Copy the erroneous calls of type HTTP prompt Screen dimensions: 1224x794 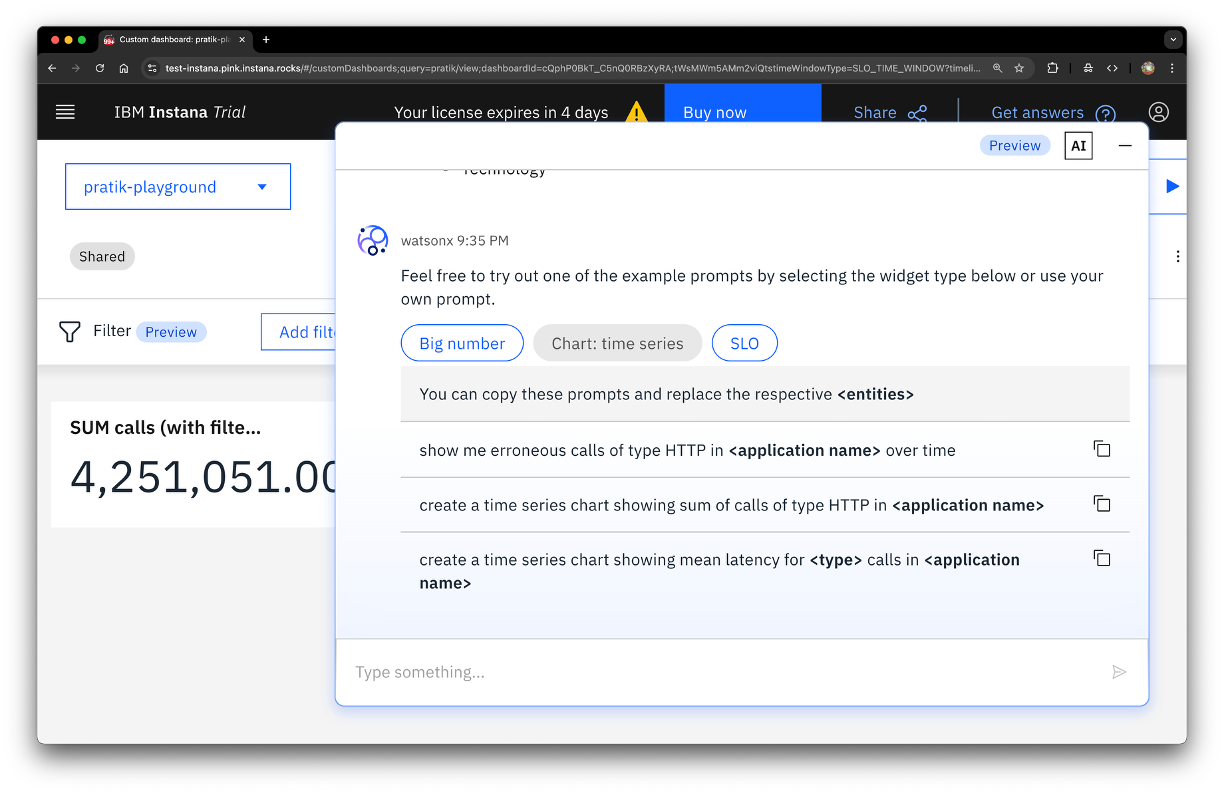1101,449
